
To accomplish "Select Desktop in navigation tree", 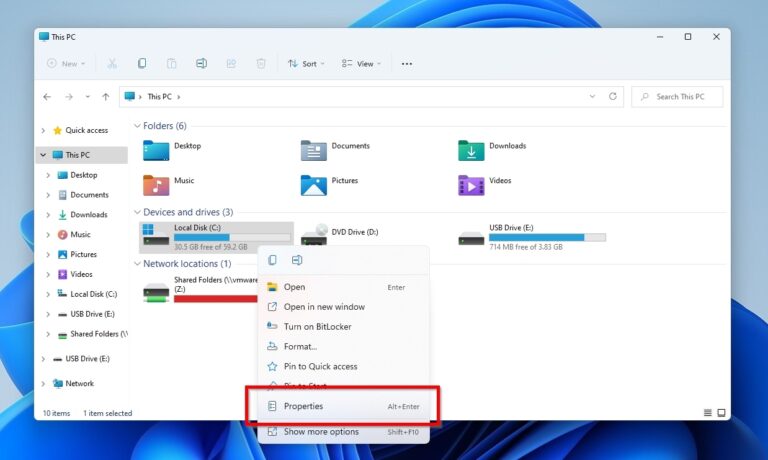I will click(x=83, y=175).
